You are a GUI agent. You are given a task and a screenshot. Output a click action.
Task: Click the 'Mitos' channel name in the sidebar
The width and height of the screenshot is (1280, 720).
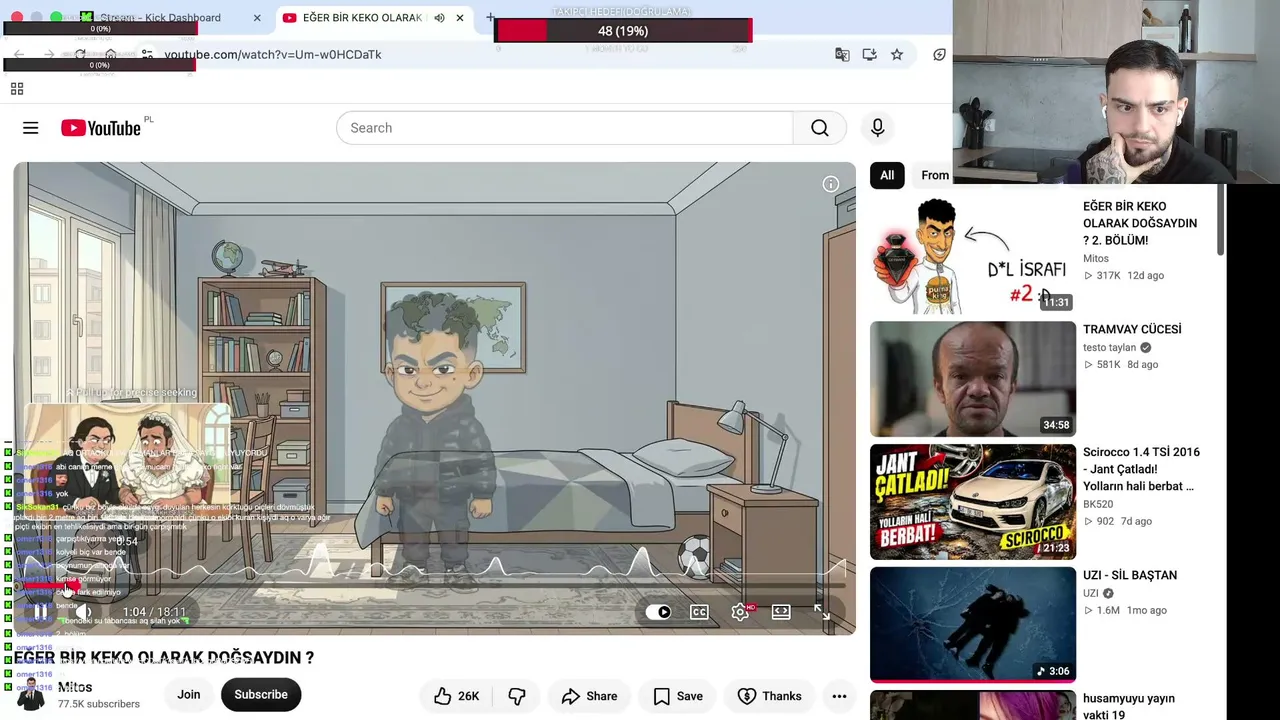click(1096, 258)
